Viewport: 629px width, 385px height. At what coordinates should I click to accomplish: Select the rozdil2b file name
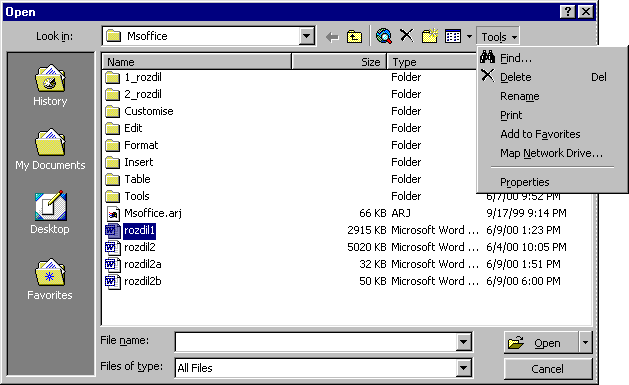point(143,282)
